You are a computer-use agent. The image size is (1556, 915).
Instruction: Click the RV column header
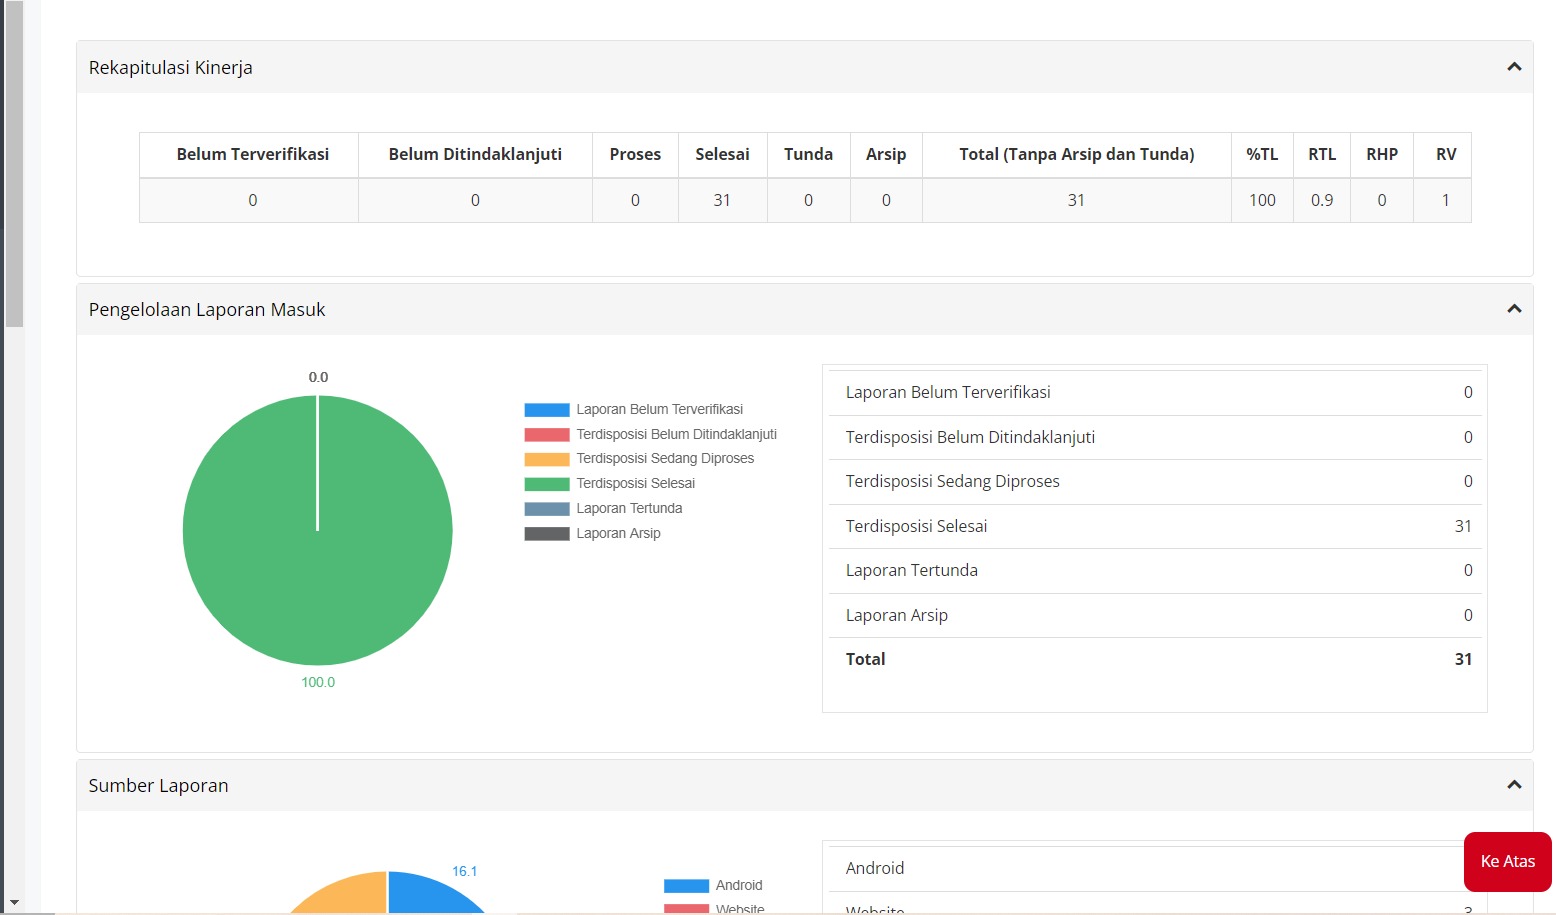(x=1445, y=154)
